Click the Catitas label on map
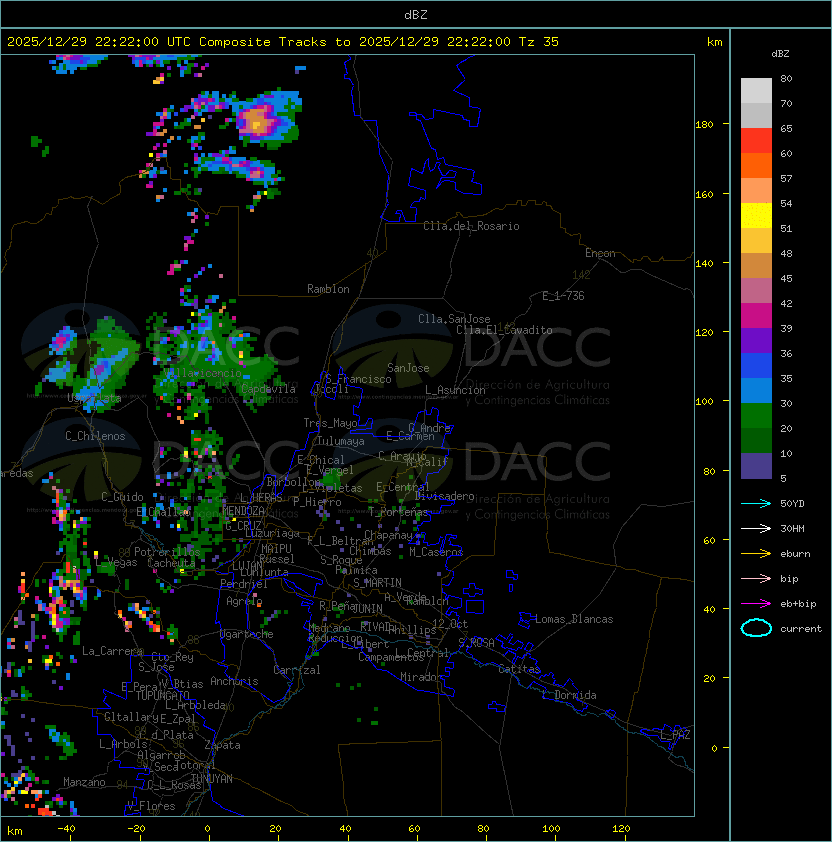This screenshot has height=842, width=832. 519,669
